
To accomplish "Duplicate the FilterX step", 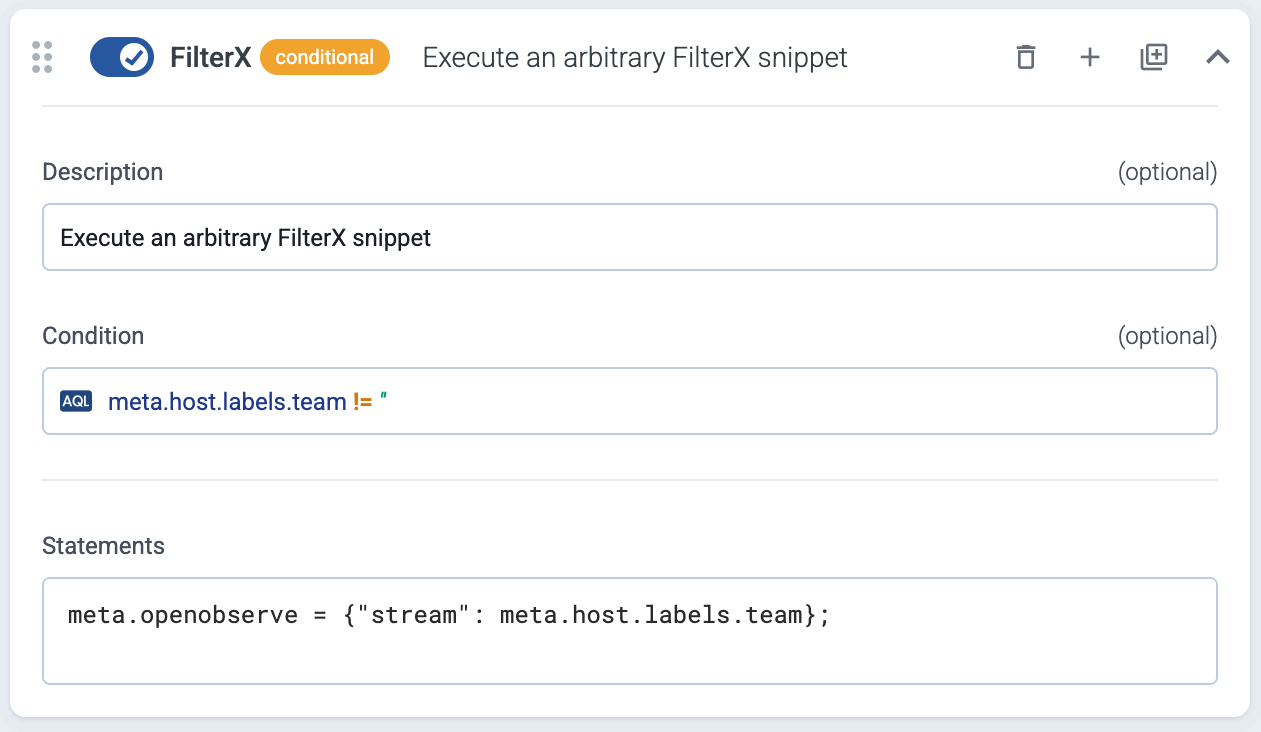I will [1154, 57].
